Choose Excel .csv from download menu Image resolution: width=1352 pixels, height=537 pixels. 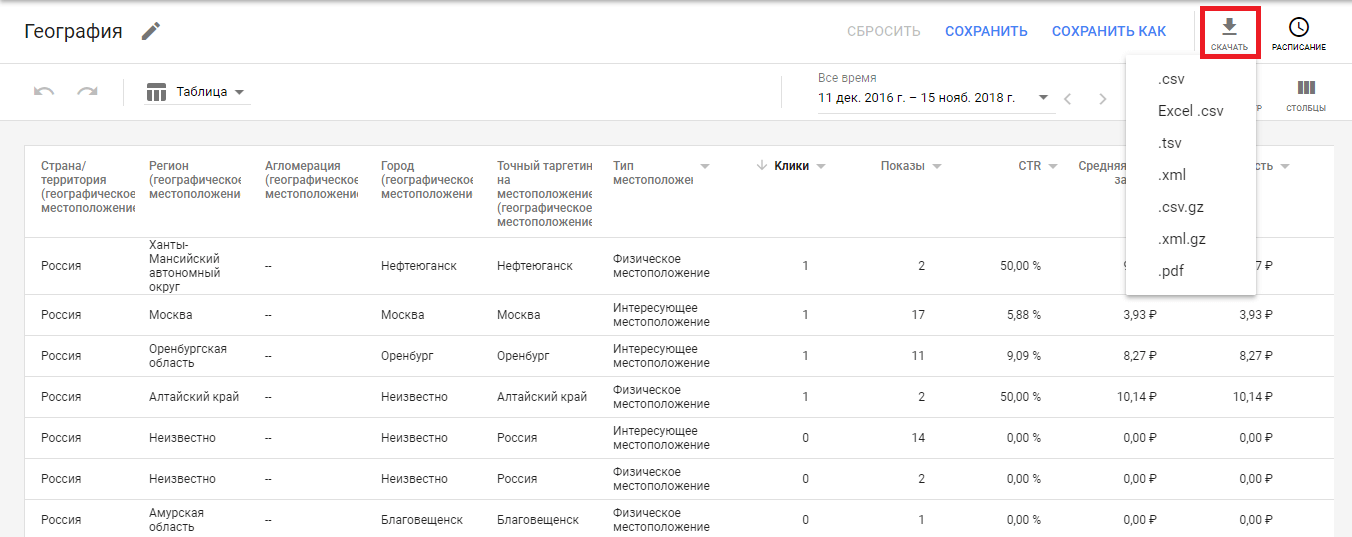click(1190, 111)
